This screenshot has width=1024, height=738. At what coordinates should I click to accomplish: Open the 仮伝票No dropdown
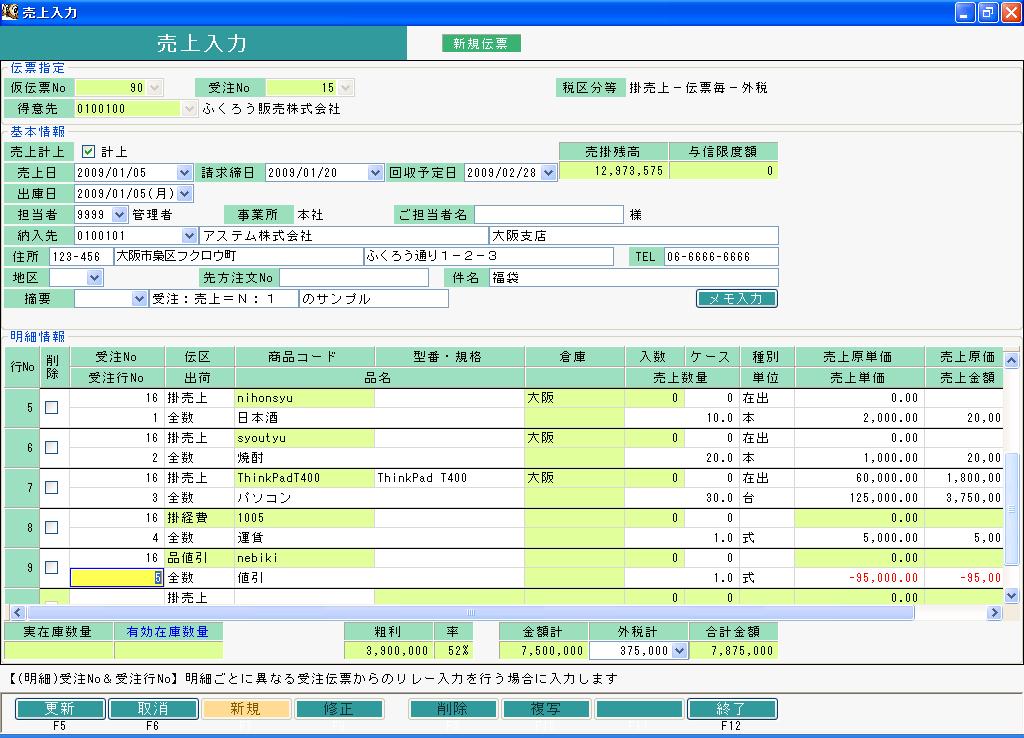154,88
